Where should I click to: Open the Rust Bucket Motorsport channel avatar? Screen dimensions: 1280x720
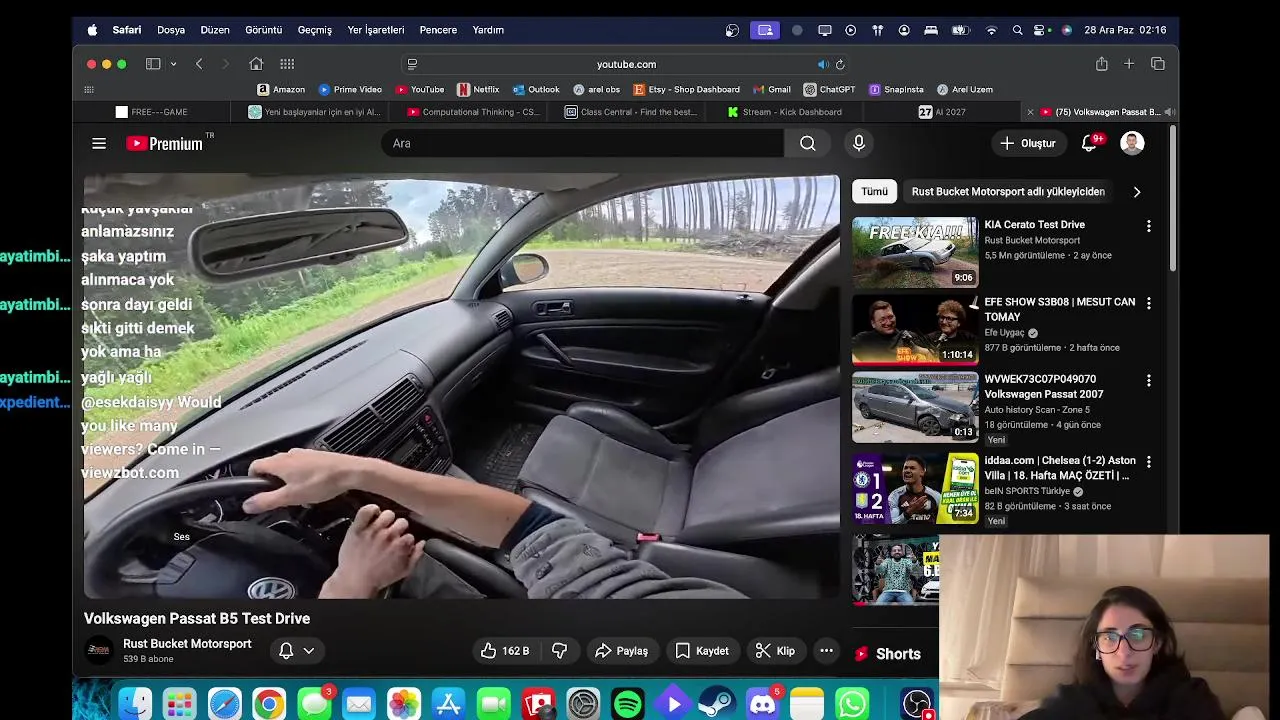98,651
